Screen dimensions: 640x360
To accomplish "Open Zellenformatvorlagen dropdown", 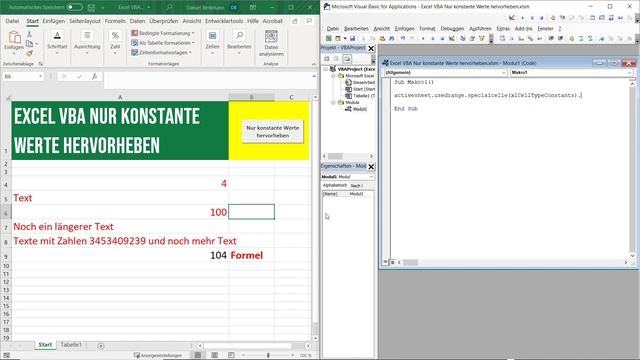I will 161,53.
